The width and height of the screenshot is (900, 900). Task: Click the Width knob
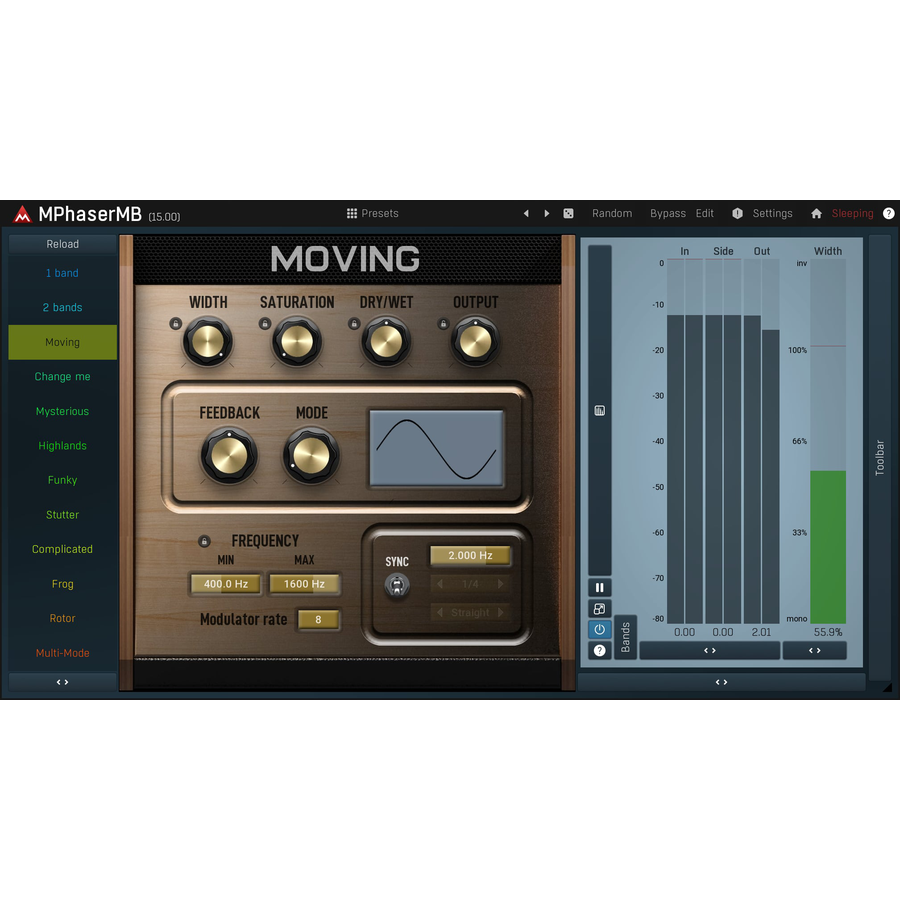click(x=207, y=342)
